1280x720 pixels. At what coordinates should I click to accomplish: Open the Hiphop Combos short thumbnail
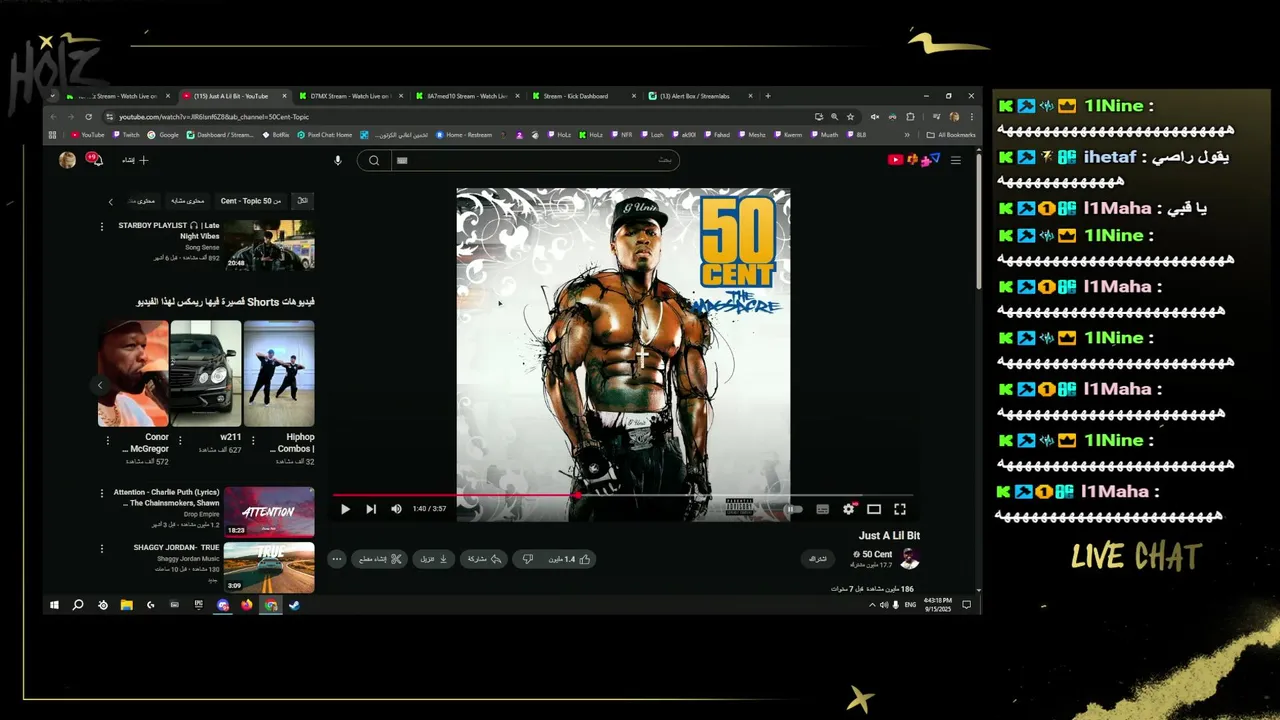[x=279, y=374]
